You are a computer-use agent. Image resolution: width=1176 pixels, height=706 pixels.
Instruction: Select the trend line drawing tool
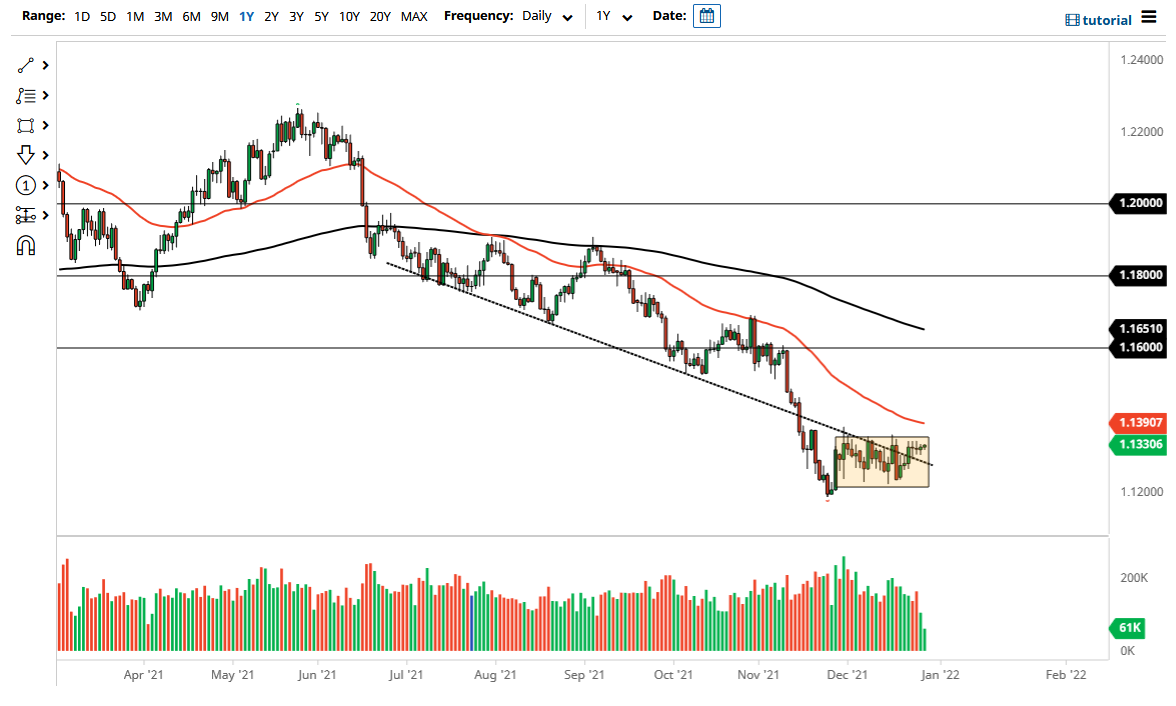(27, 65)
